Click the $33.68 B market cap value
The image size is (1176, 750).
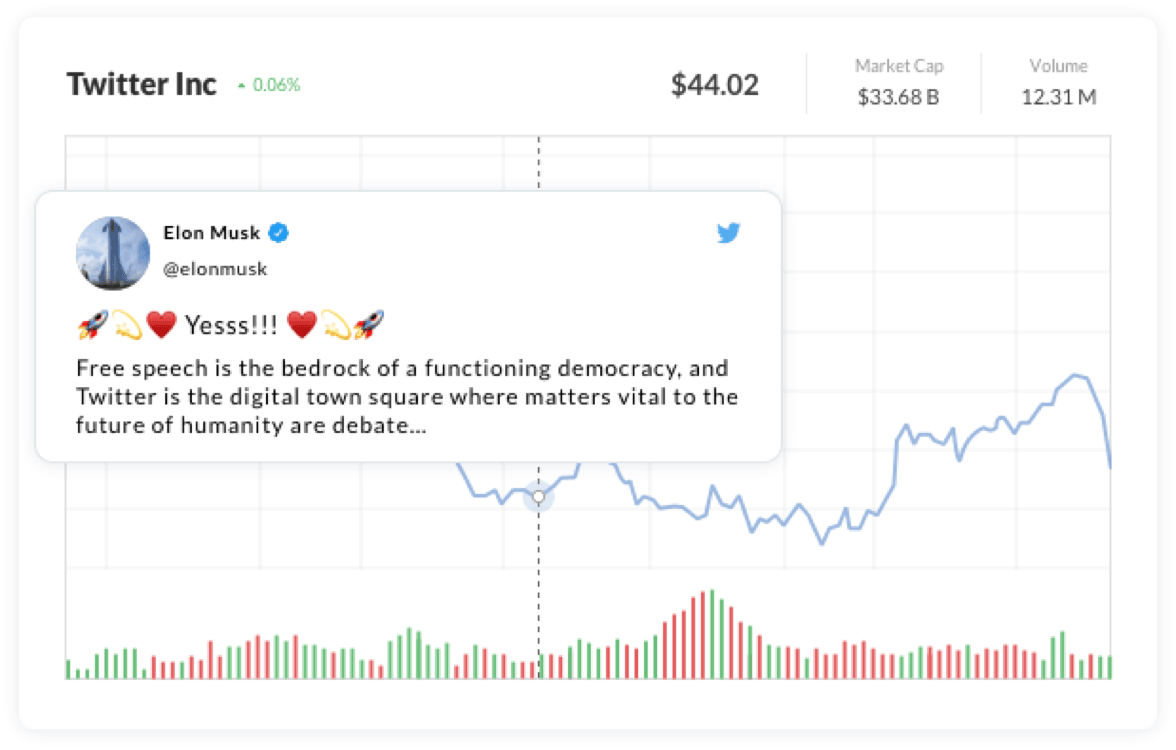tap(898, 97)
